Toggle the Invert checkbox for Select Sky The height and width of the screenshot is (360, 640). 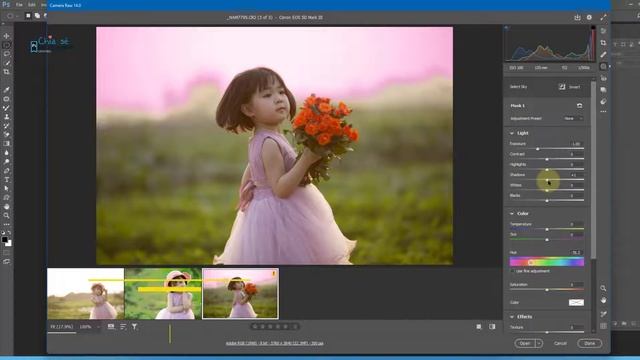point(562,87)
